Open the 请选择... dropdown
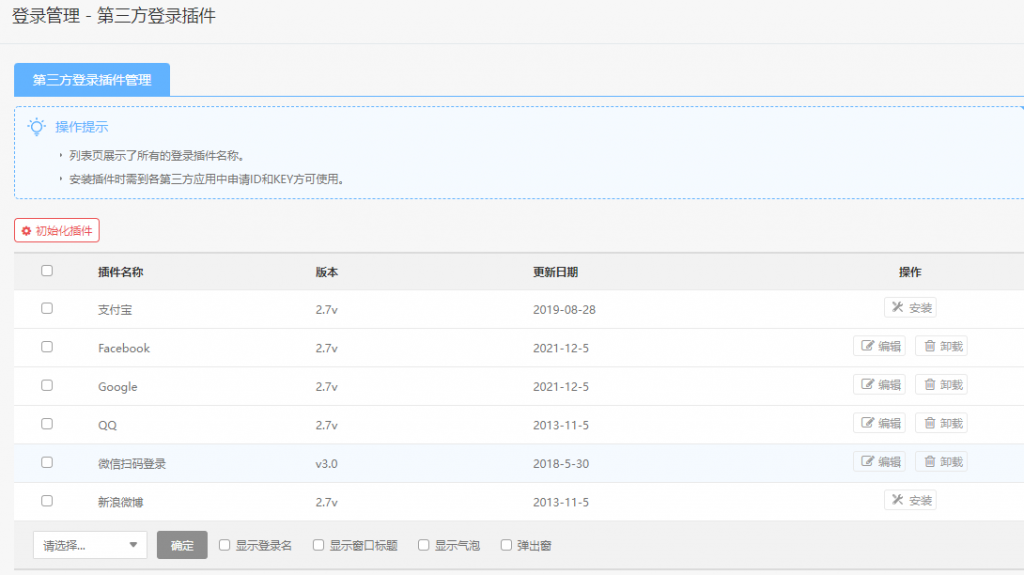This screenshot has height=575, width=1024. click(90, 546)
